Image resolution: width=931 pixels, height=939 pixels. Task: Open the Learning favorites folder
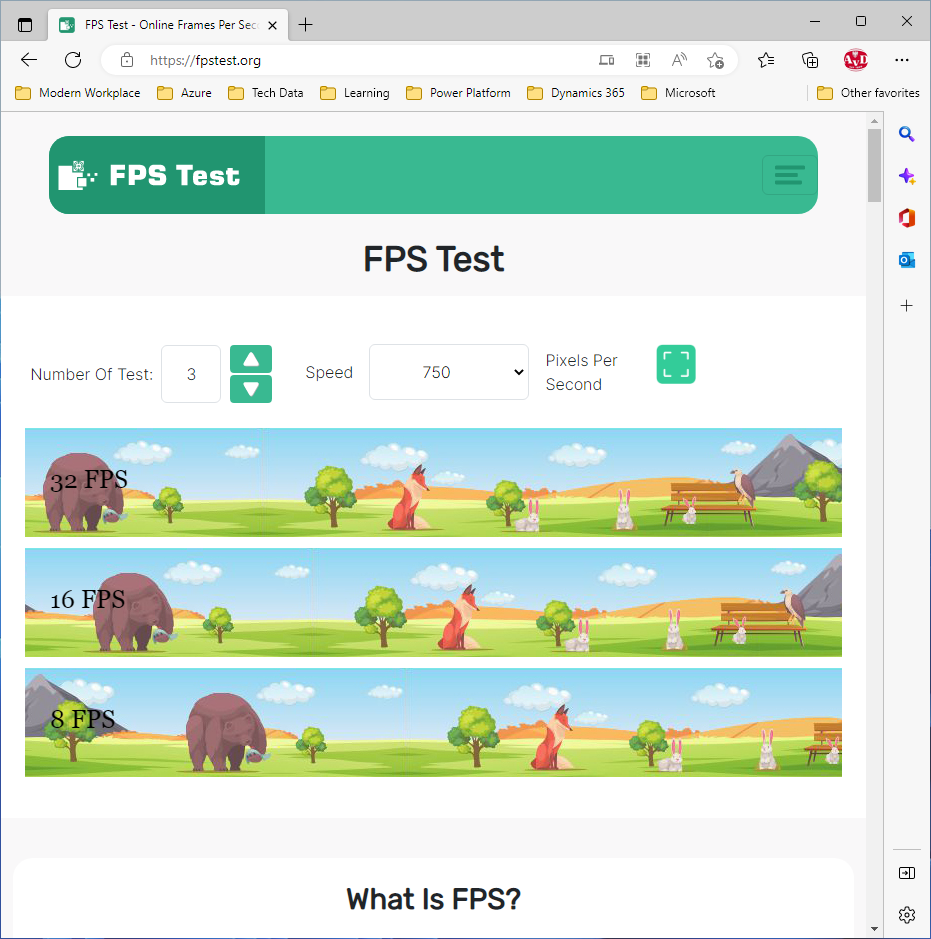coord(355,93)
